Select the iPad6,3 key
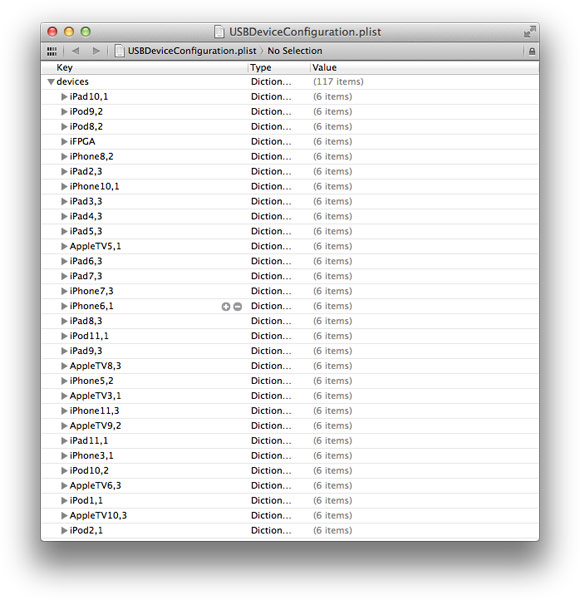 [x=86, y=261]
